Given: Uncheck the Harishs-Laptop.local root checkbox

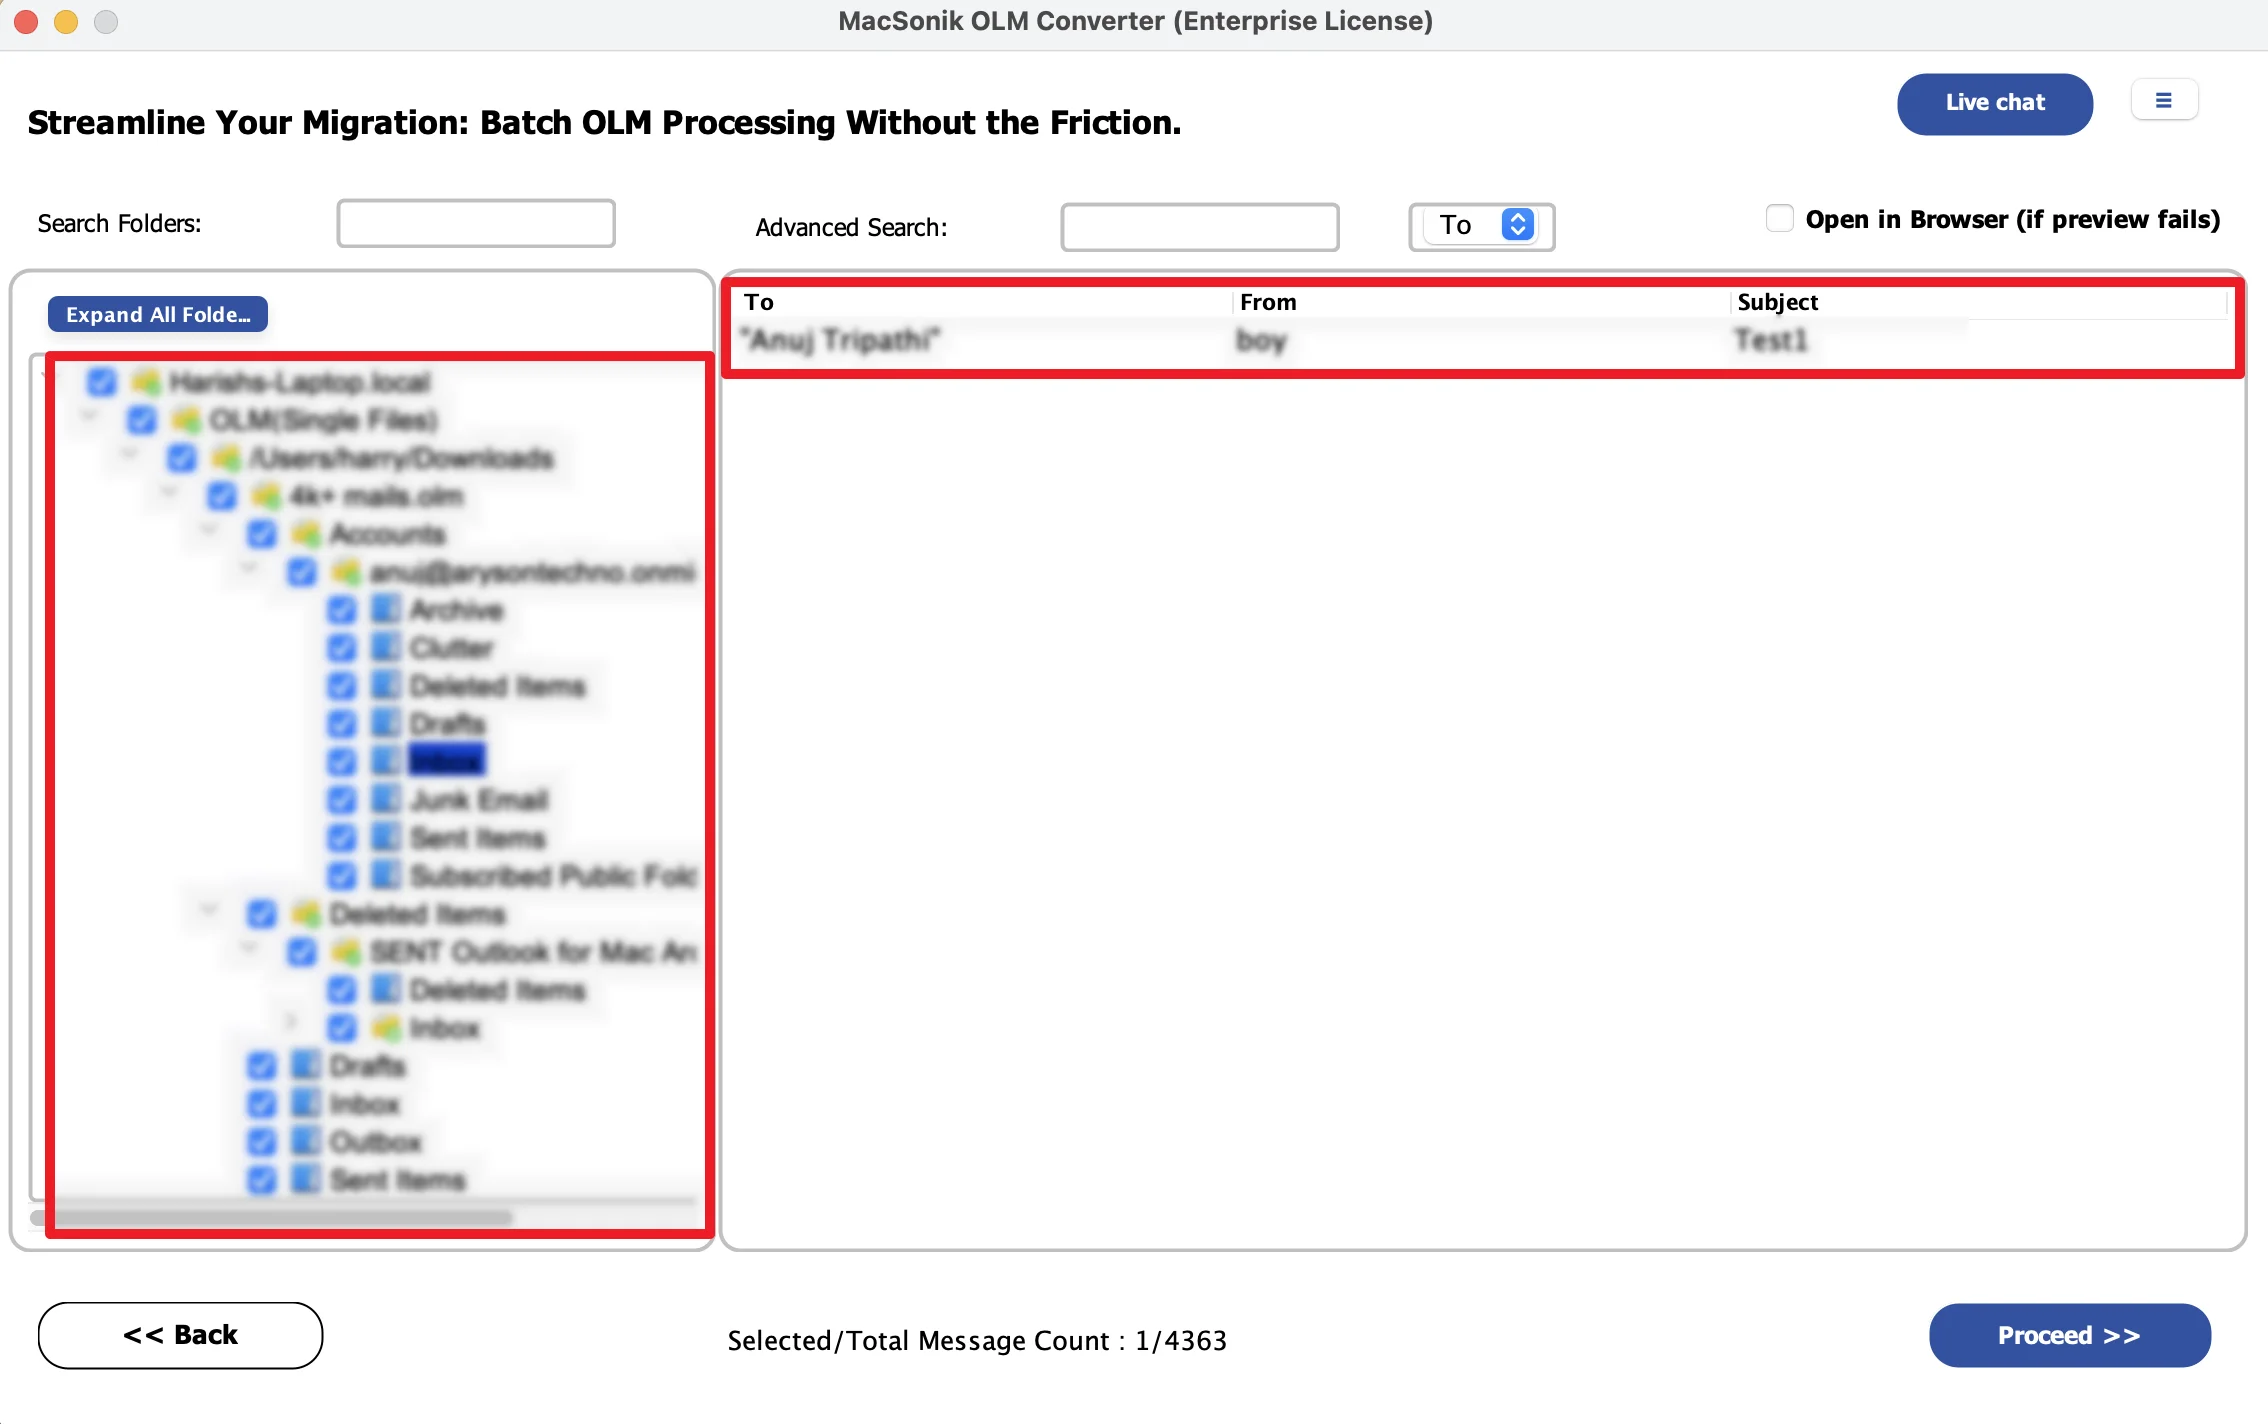Looking at the screenshot, I should pyautogui.click(x=102, y=382).
